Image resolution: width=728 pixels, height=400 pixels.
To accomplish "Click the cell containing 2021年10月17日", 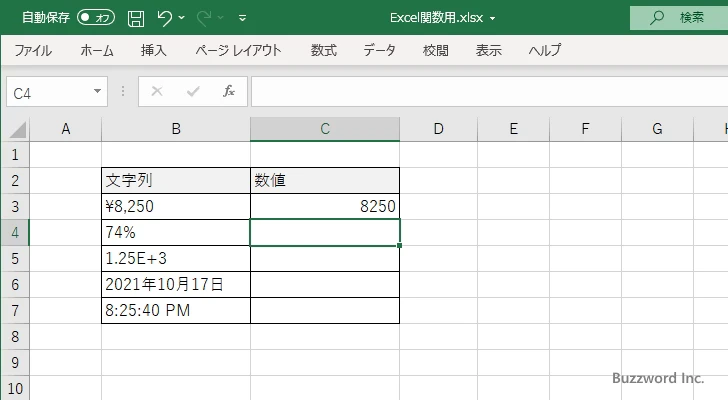I will click(x=176, y=284).
